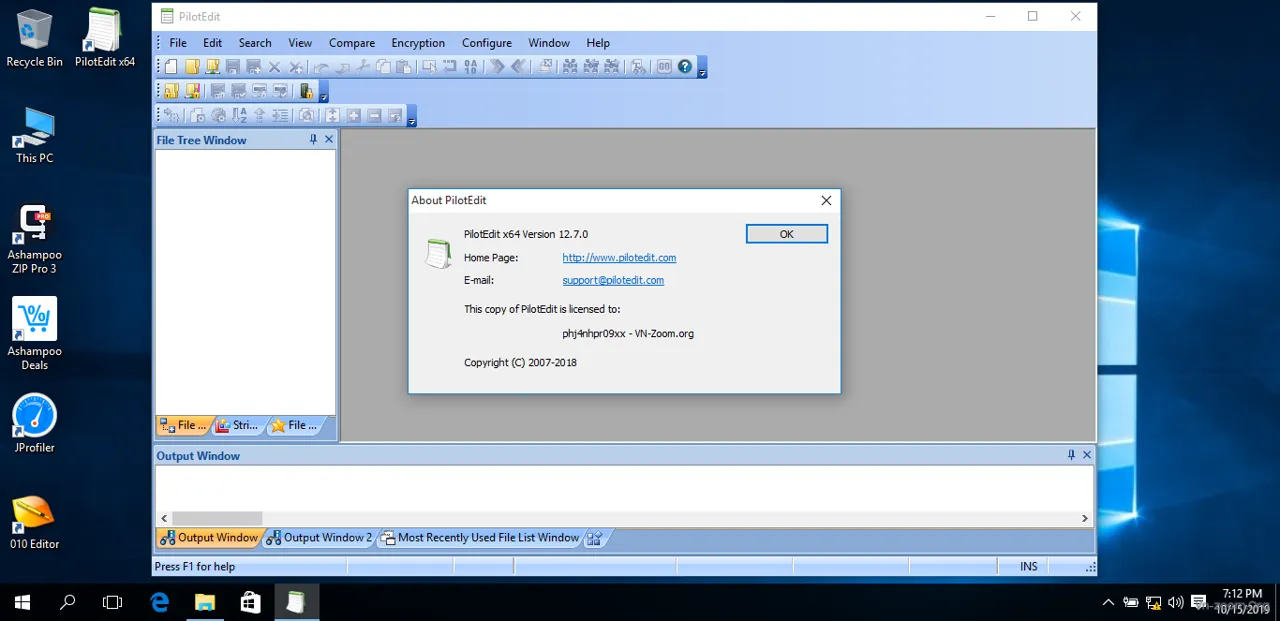The height and width of the screenshot is (621, 1280).
Task: Click the New file toolbar icon
Action: pos(171,67)
